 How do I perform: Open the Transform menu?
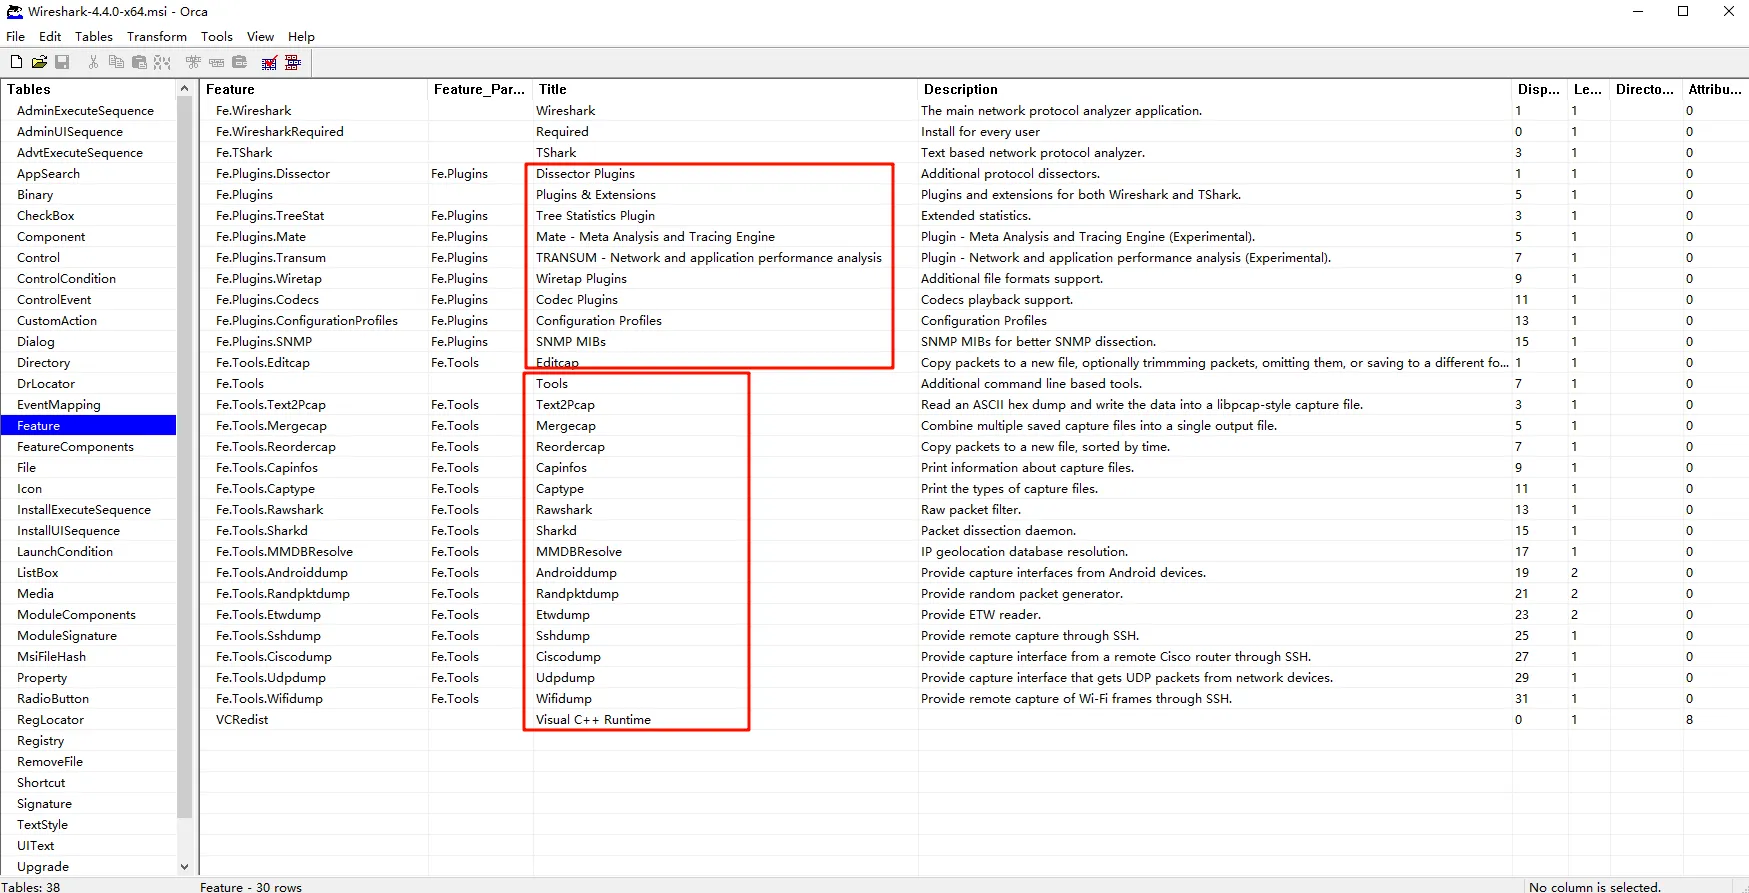[x=157, y=36]
